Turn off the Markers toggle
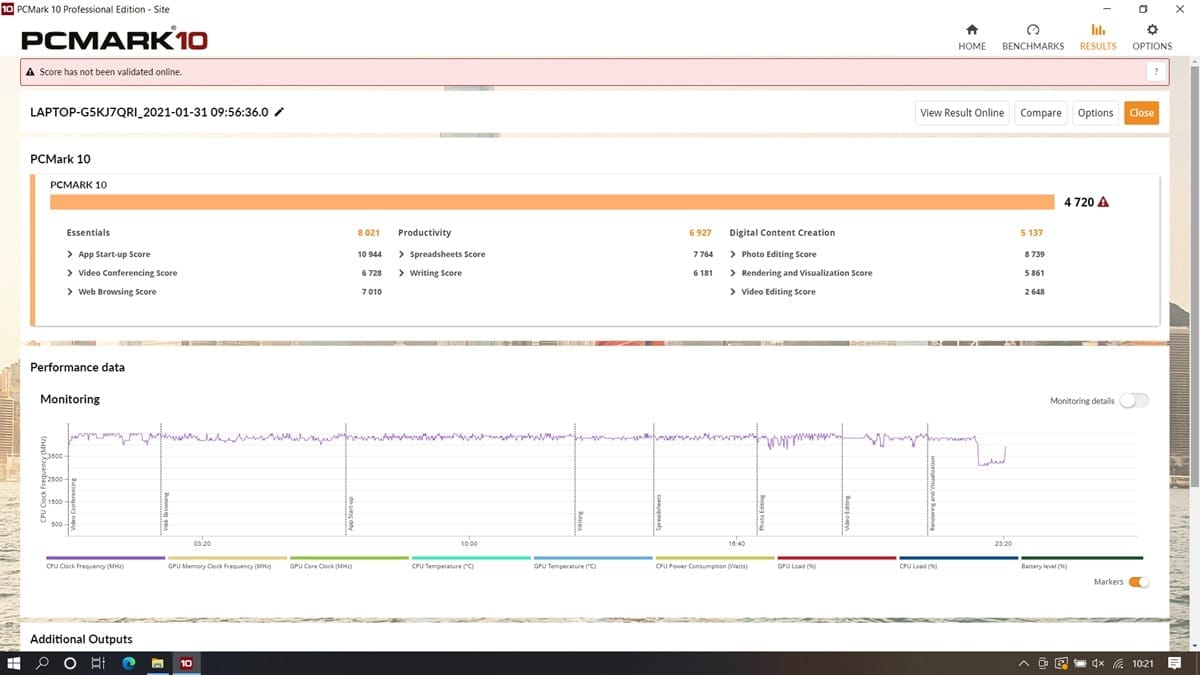Screen dimensions: 1200x675 point(1138,582)
